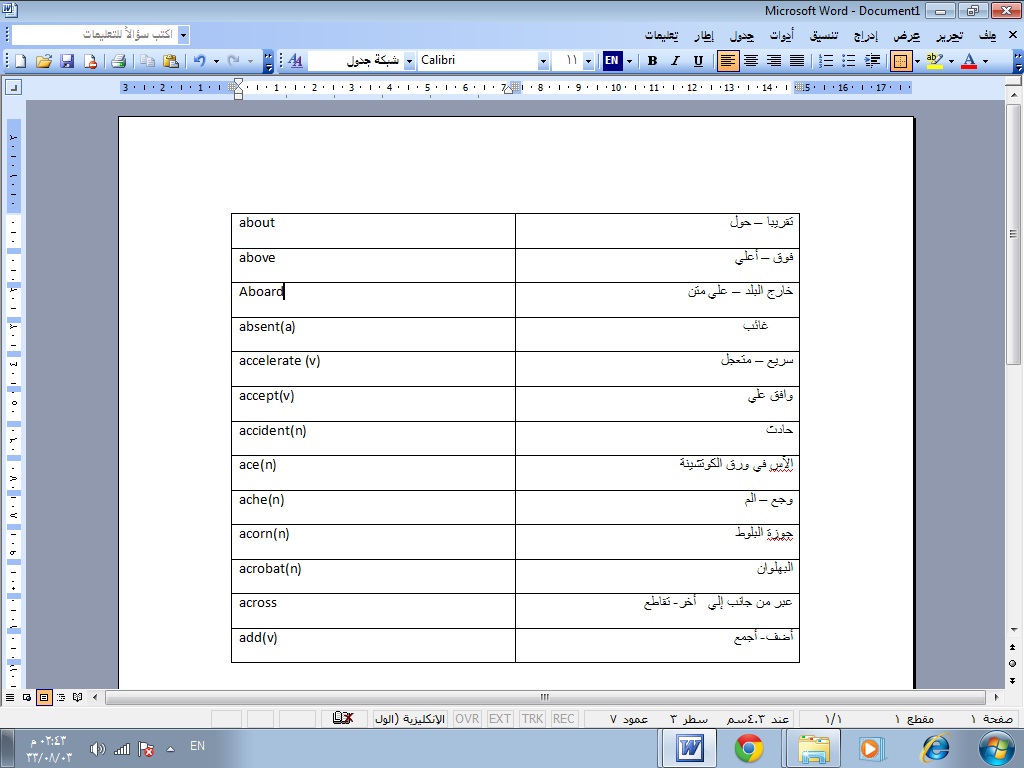Apply font color with red A
This screenshot has height=768, width=1024.
[x=969, y=61]
